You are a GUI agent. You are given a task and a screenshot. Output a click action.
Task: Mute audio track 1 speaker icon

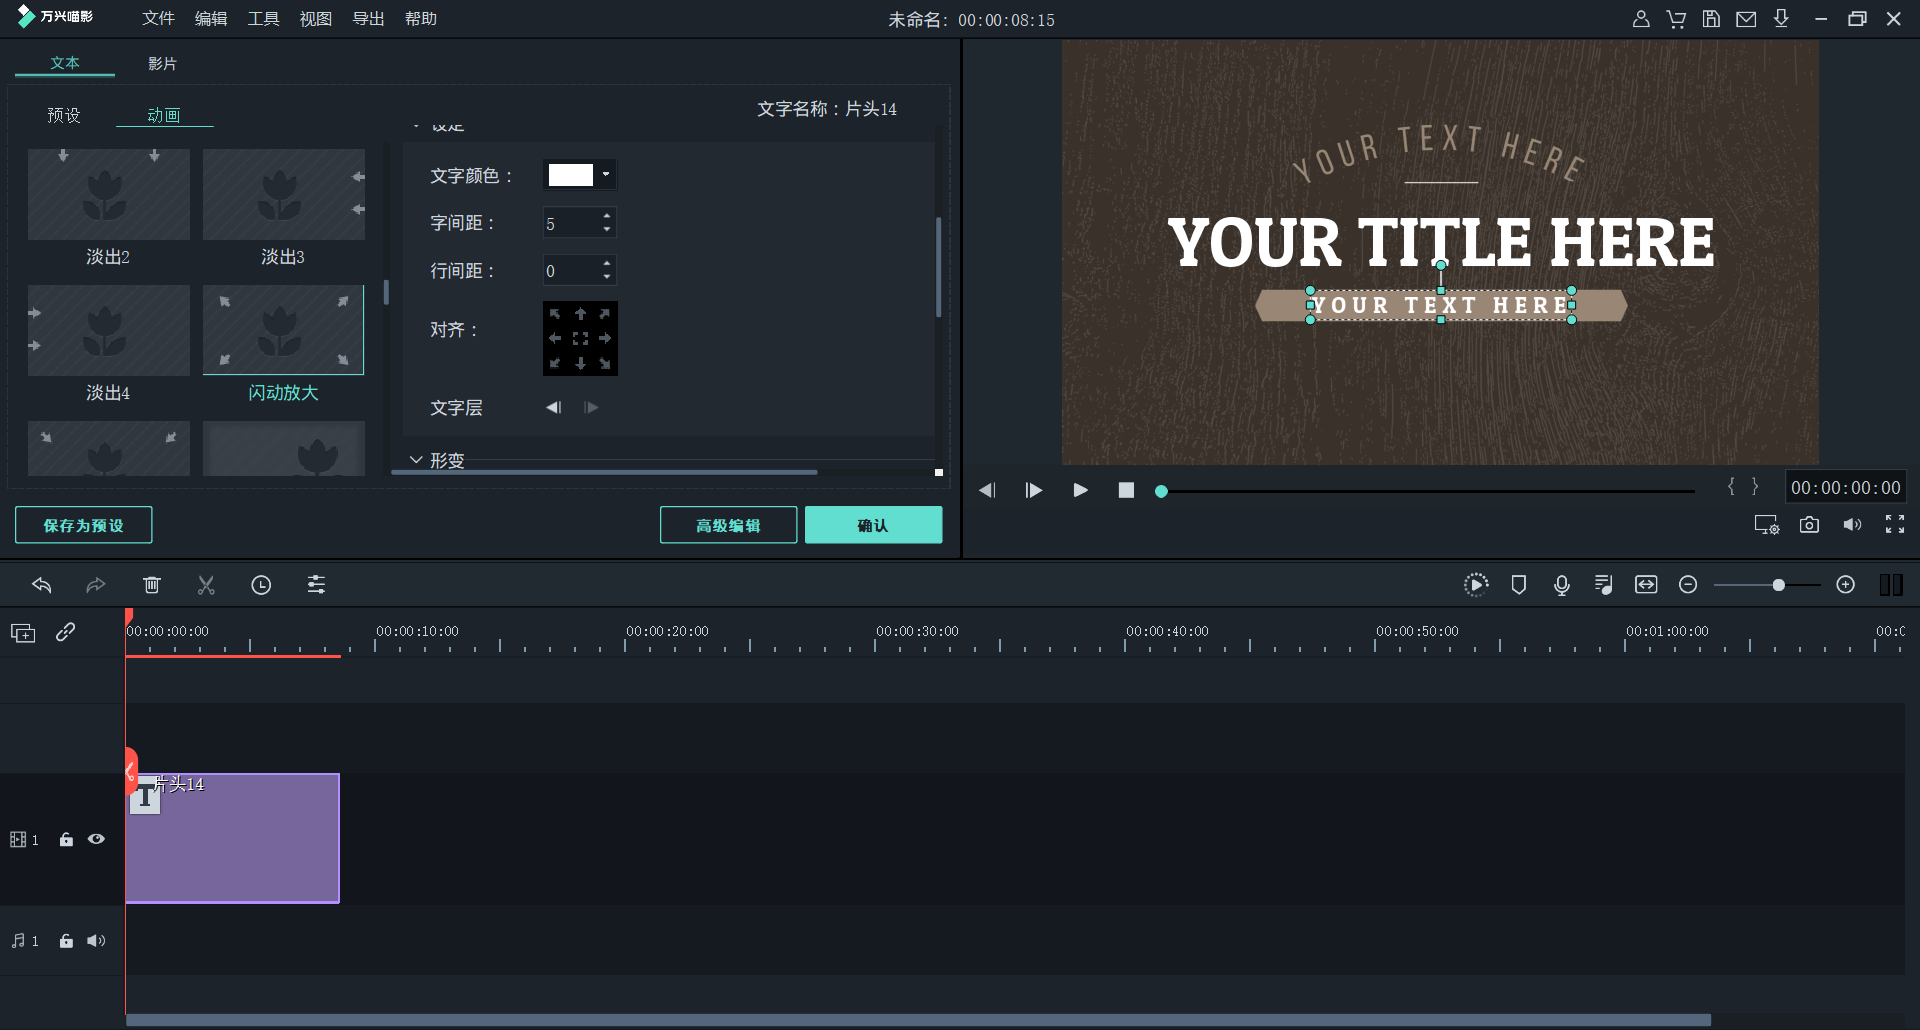pyautogui.click(x=96, y=941)
